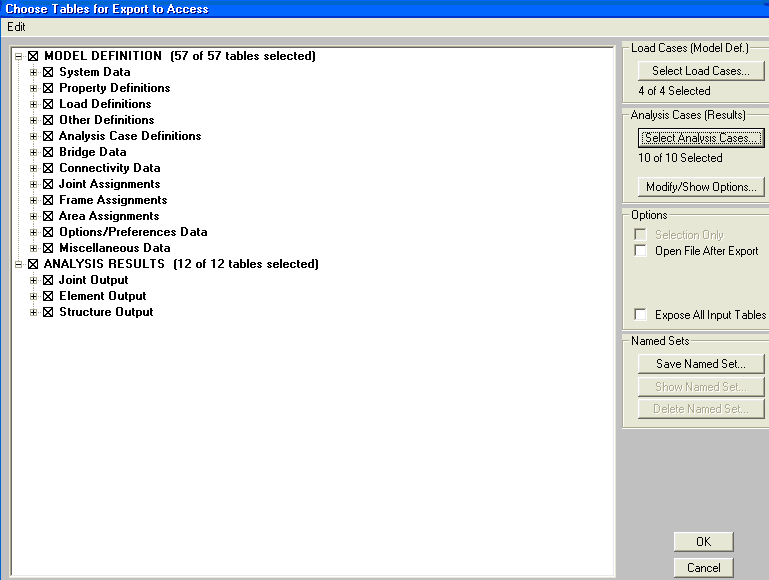Expand the Options/Preferences Data node
Screen dimensions: 769x580
(x=33, y=232)
